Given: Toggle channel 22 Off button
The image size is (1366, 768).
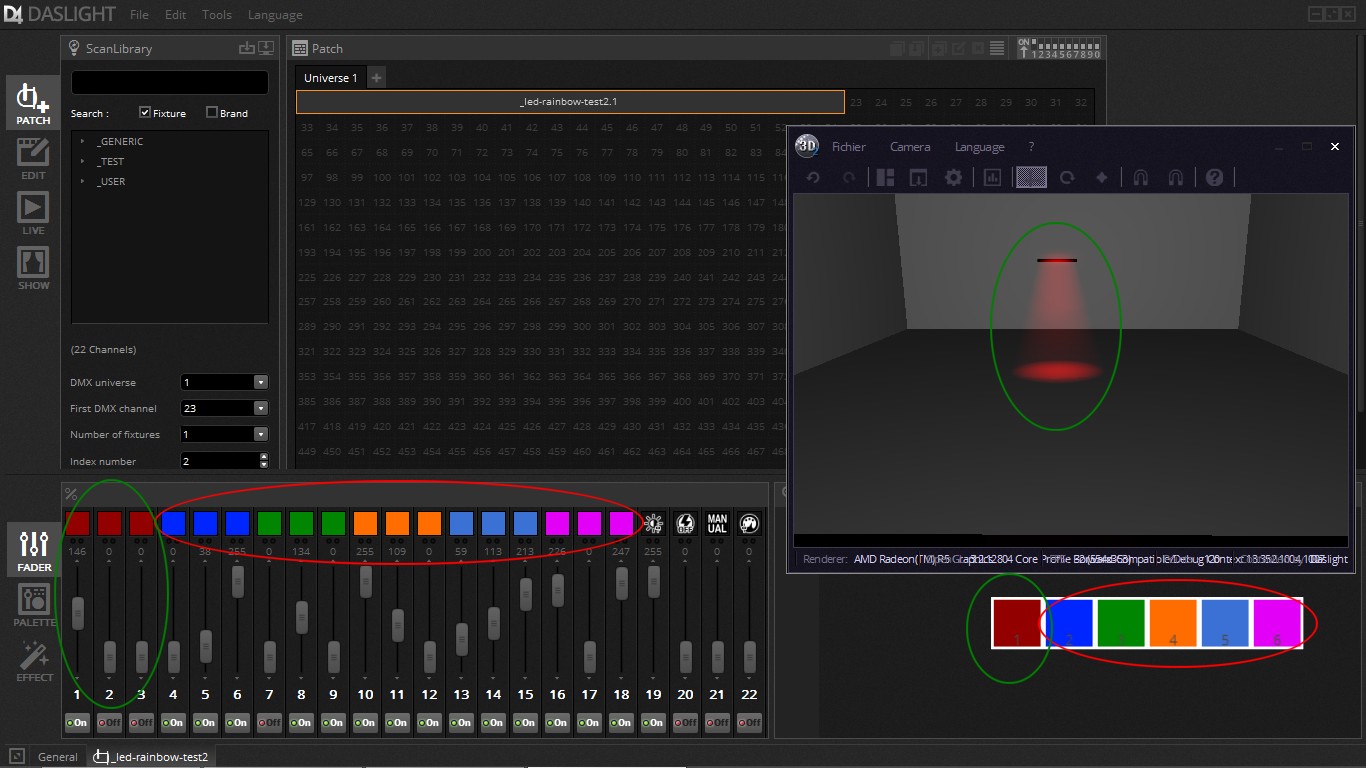Looking at the screenshot, I should (x=749, y=722).
